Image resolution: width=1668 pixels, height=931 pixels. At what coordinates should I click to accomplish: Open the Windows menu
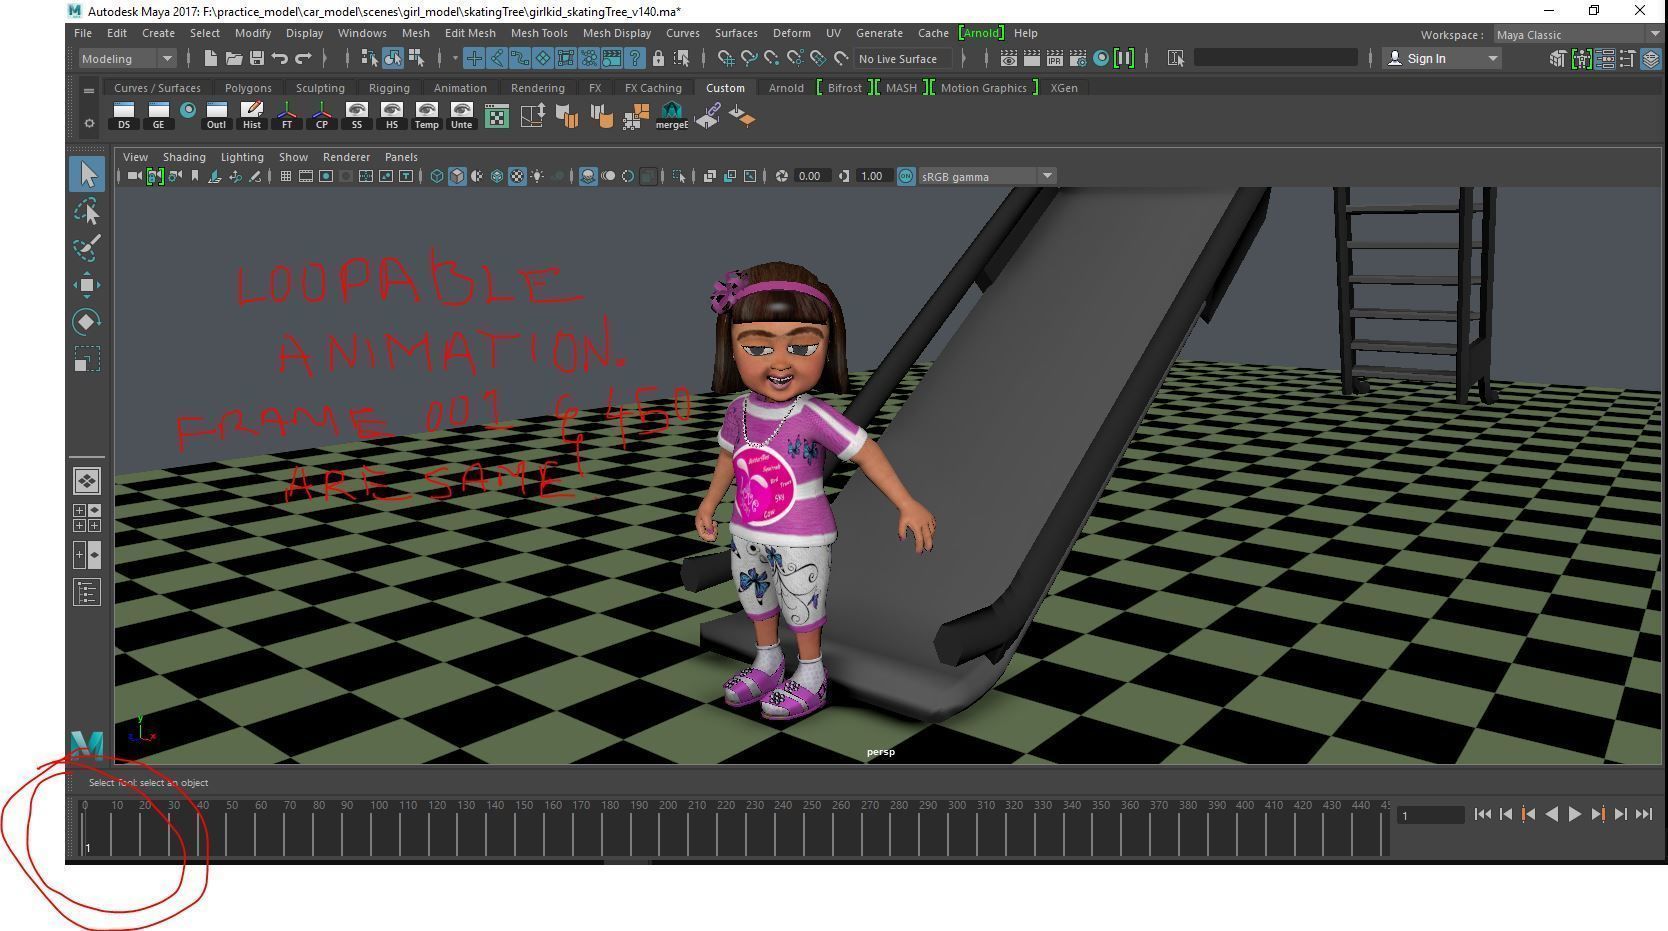click(x=362, y=33)
